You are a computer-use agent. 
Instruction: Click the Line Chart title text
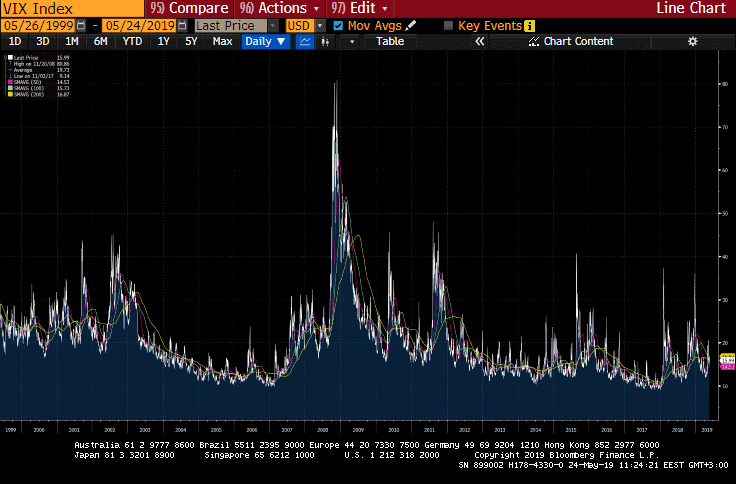(x=691, y=8)
